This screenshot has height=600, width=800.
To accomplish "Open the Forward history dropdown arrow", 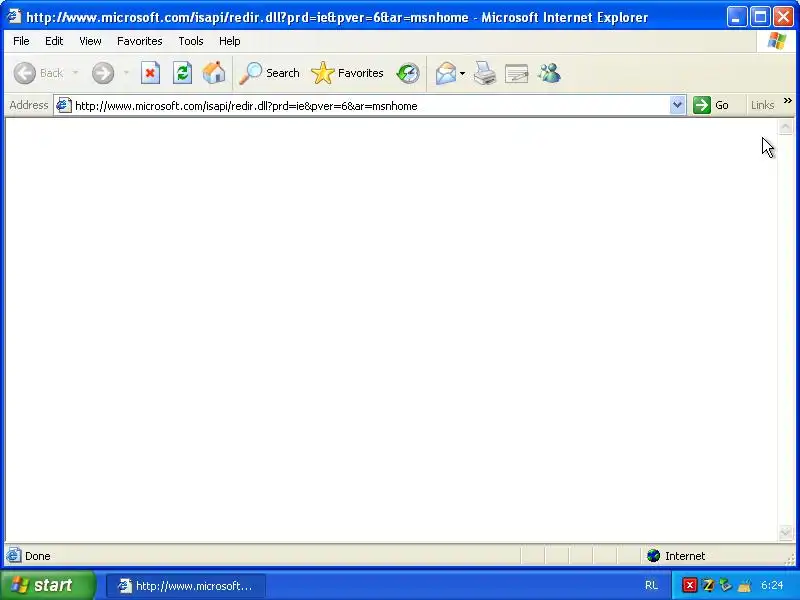I will coord(126,73).
